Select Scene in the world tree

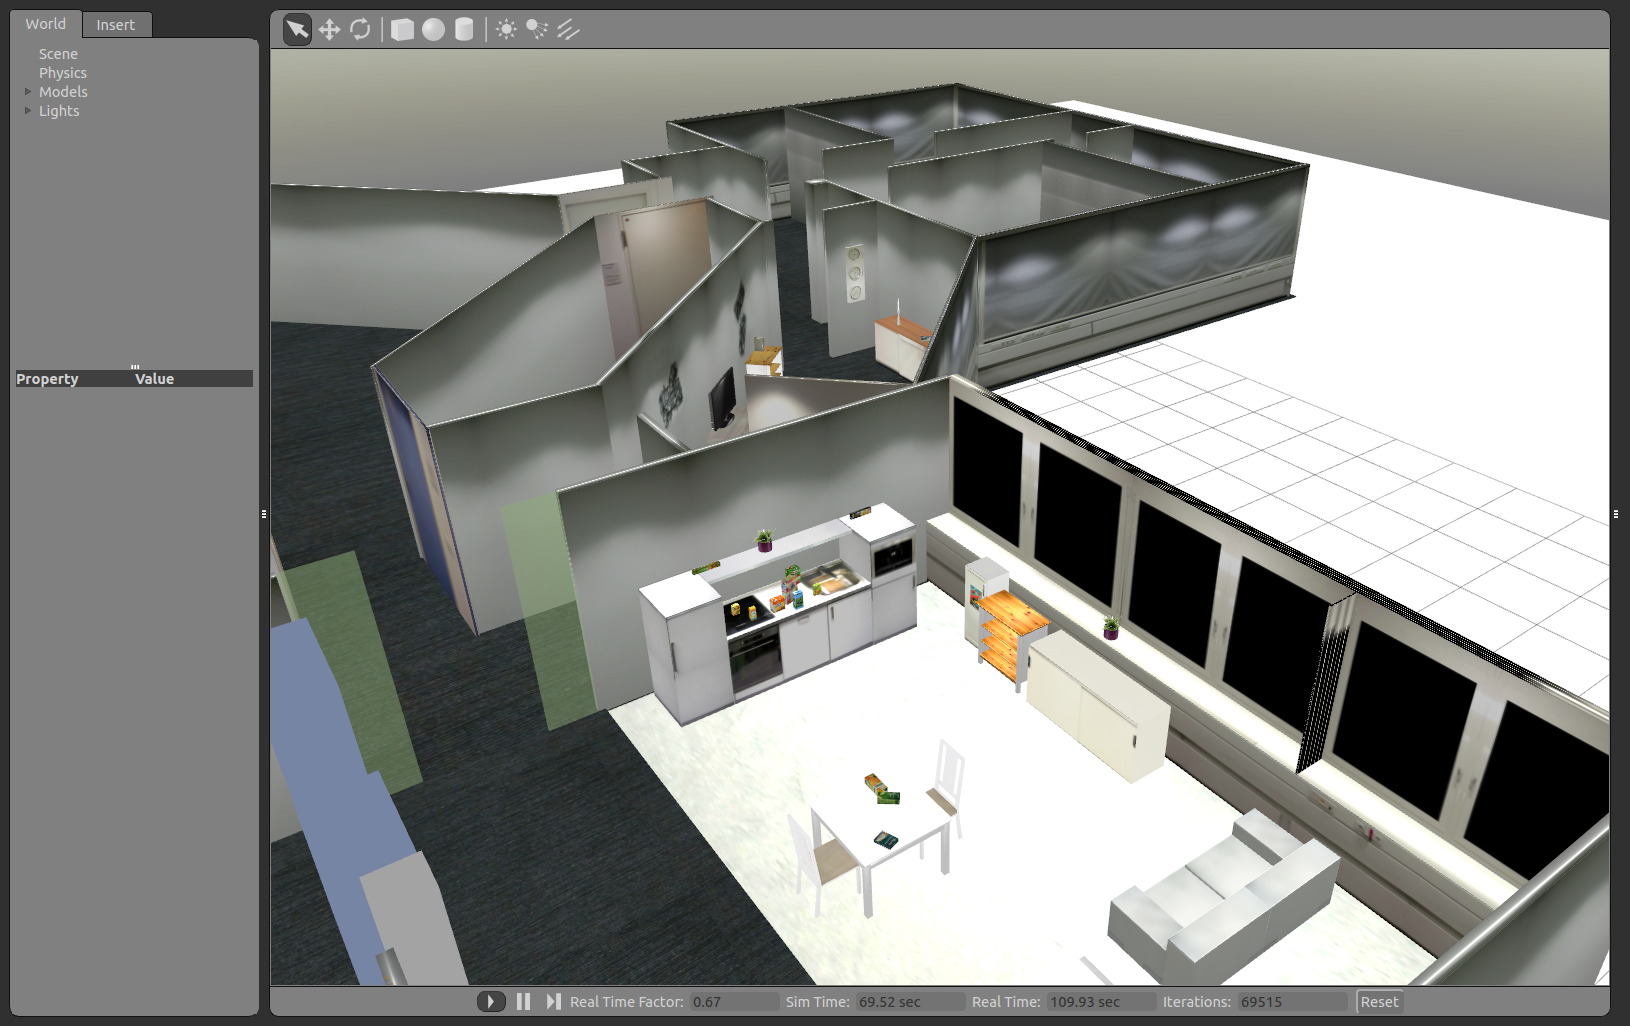pos(58,54)
